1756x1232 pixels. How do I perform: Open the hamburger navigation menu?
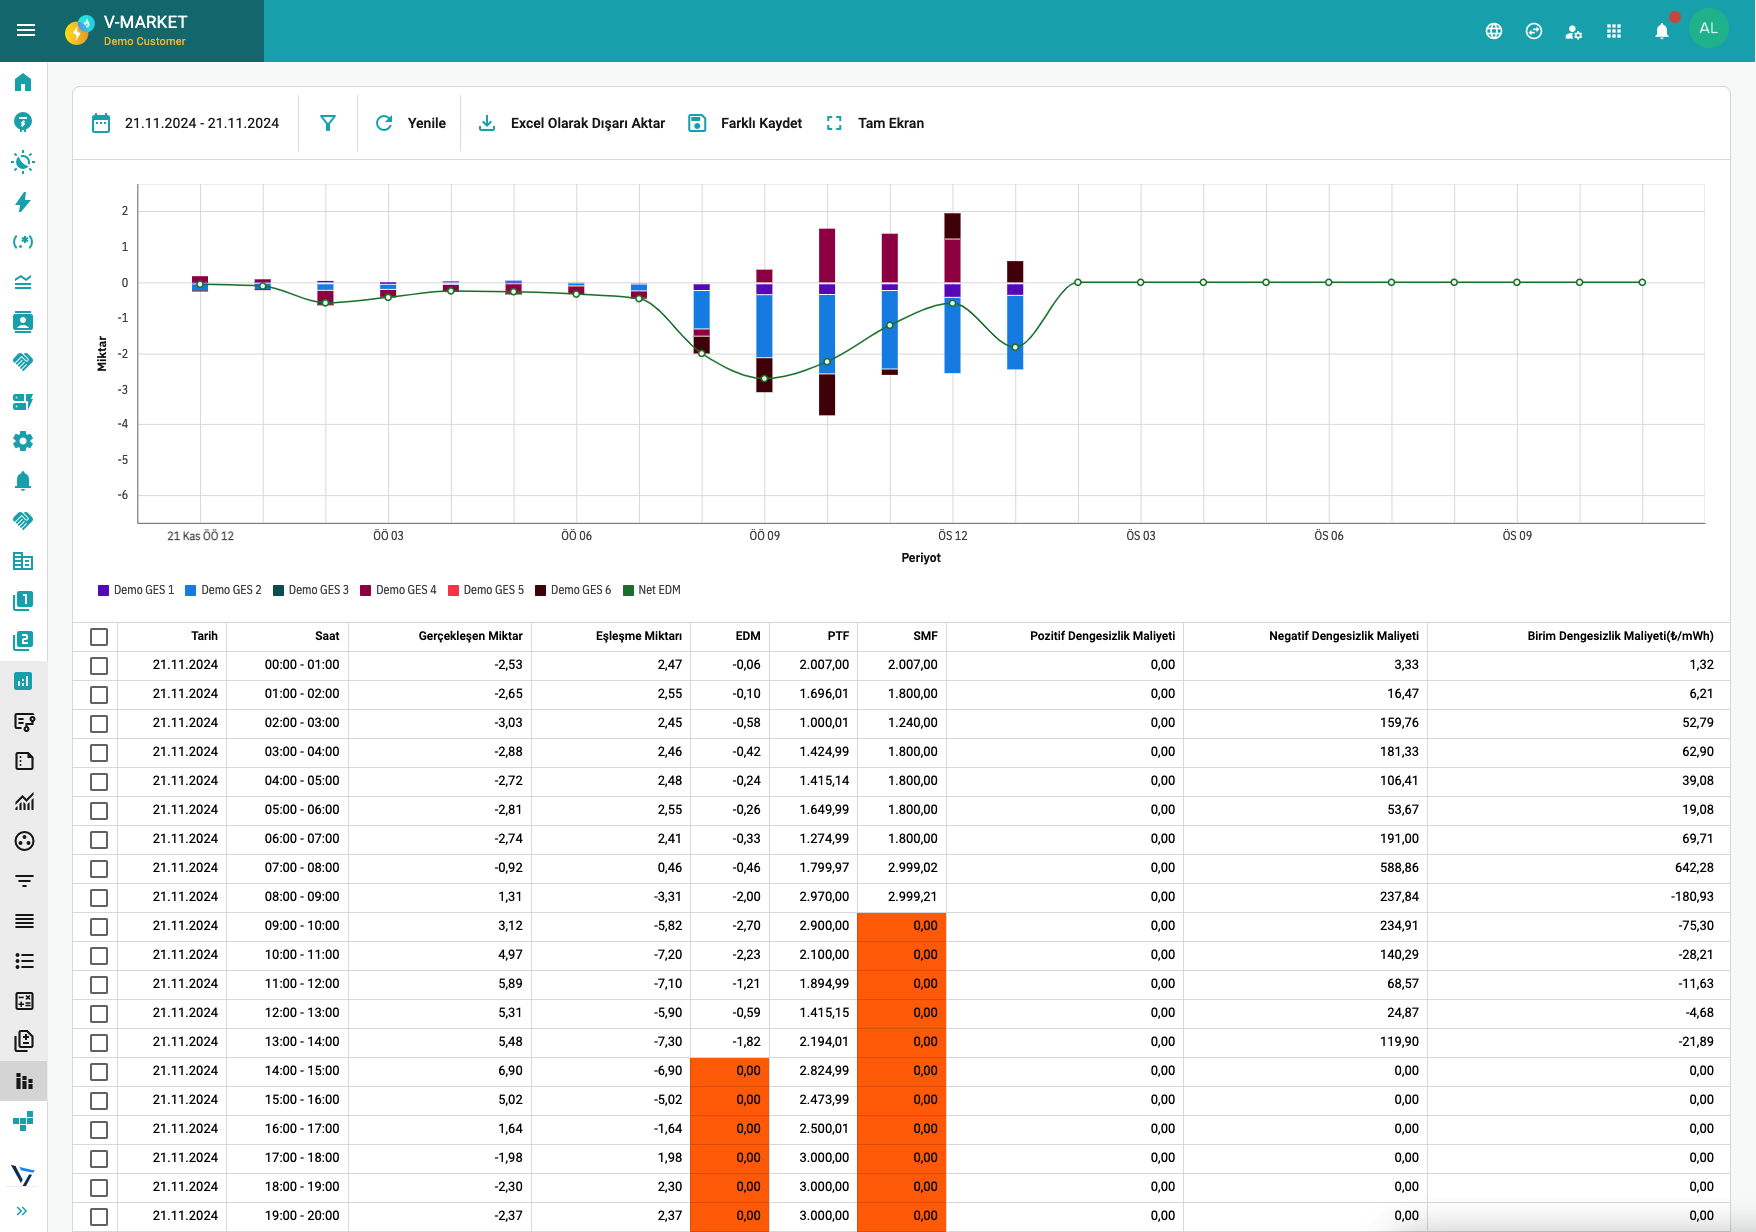26,30
